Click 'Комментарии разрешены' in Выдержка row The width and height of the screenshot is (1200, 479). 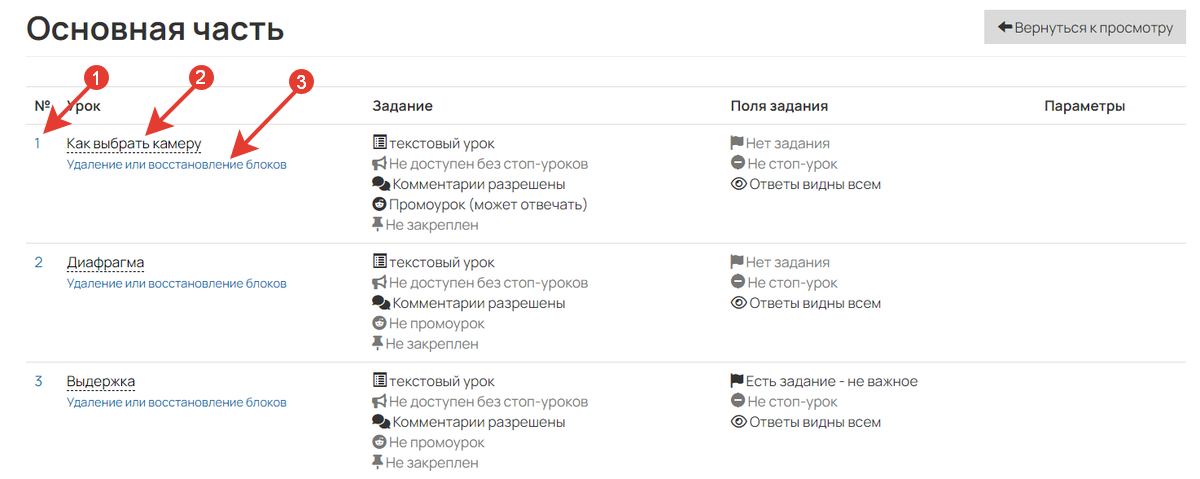click(x=479, y=422)
